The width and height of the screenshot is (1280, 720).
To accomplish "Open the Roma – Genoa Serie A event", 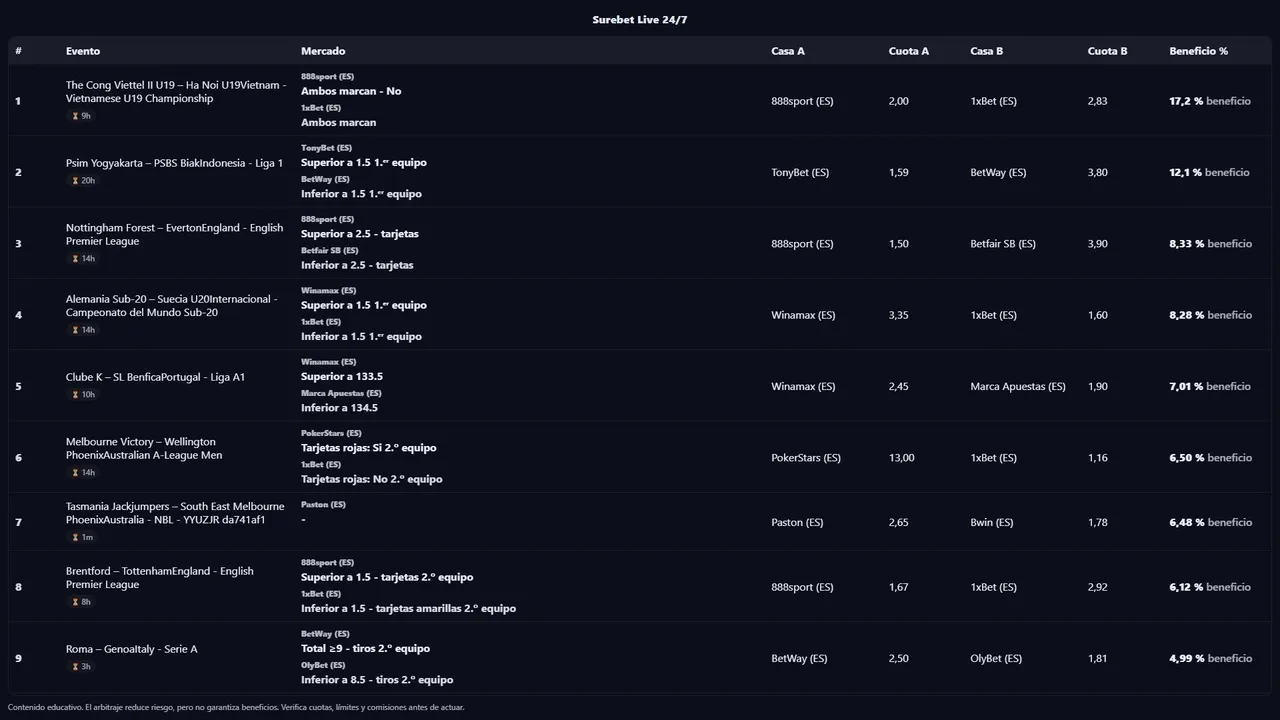I will coord(132,649).
